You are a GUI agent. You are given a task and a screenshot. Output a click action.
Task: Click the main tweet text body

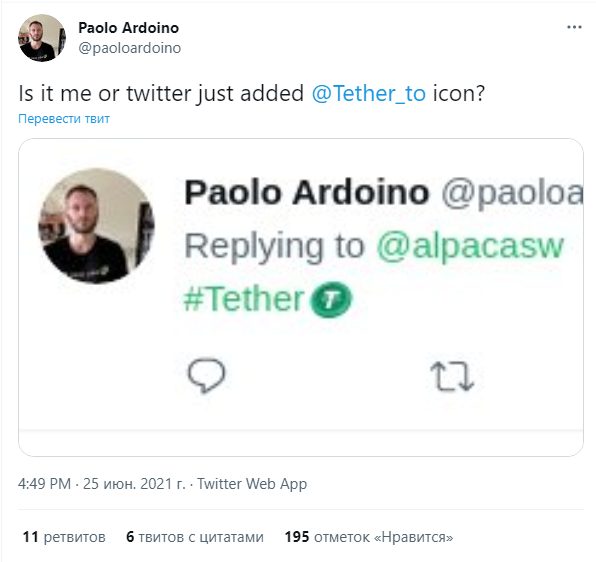252,93
